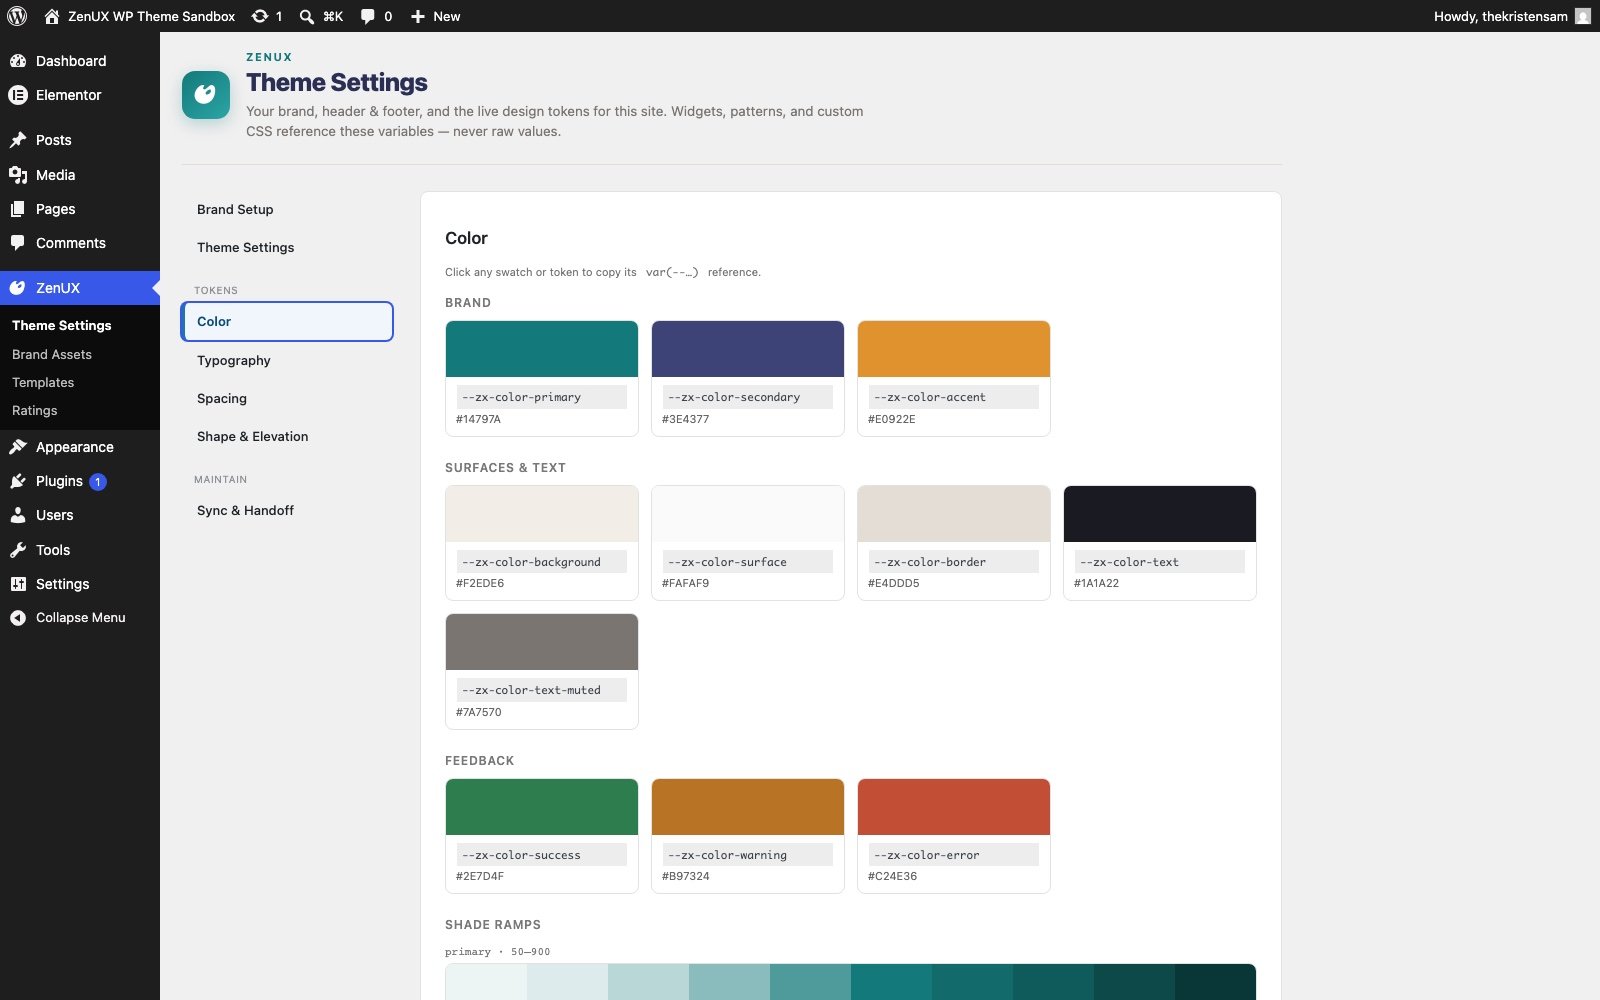Select the Theme Settings nav tab
The image size is (1600, 1000).
click(x=287, y=247)
